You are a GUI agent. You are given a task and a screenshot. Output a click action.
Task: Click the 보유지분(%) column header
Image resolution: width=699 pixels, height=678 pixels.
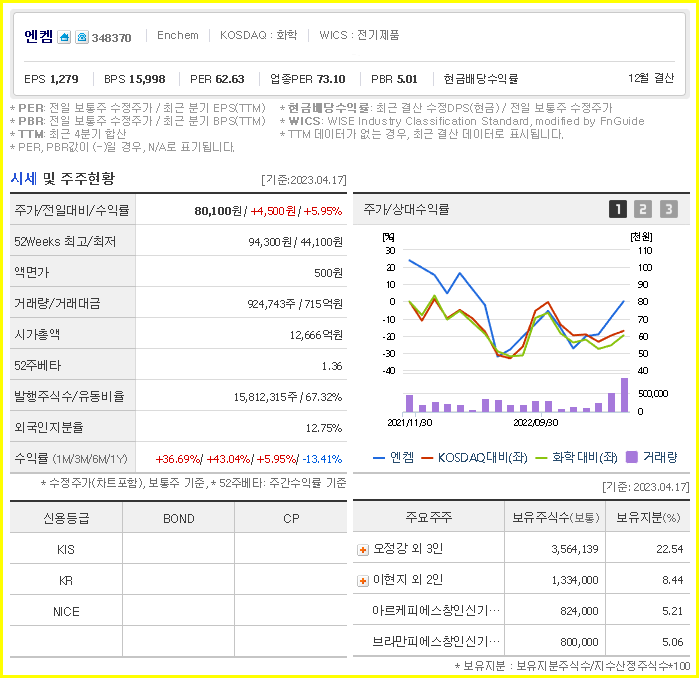click(x=648, y=517)
